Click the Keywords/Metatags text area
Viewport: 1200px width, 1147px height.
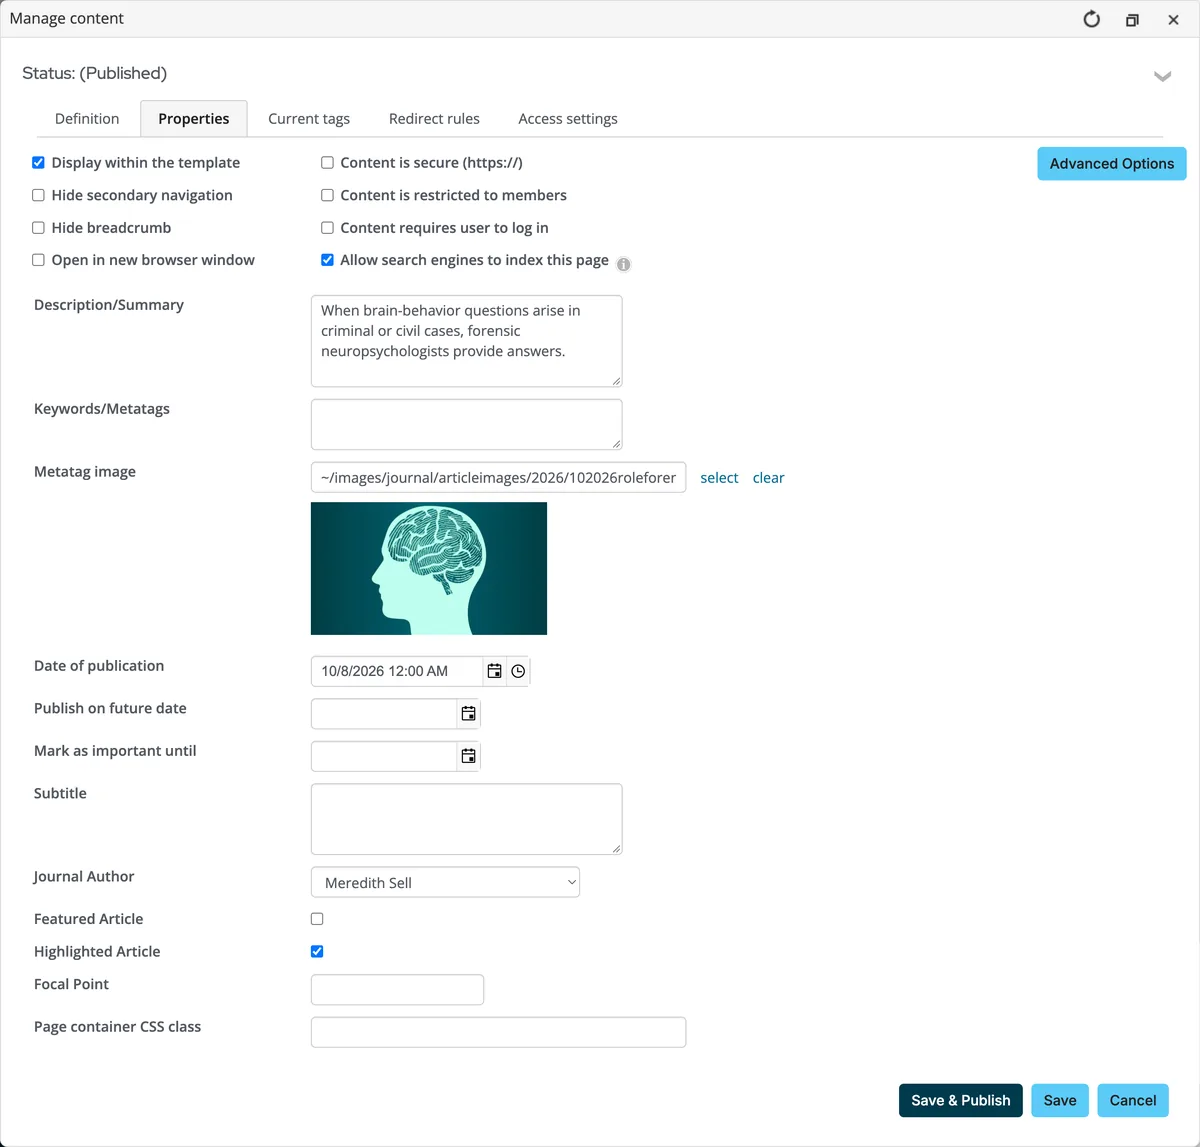coord(467,424)
